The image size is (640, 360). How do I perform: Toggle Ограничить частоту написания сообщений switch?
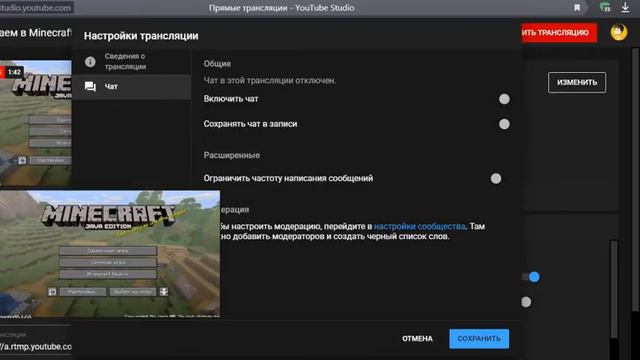coord(496,178)
